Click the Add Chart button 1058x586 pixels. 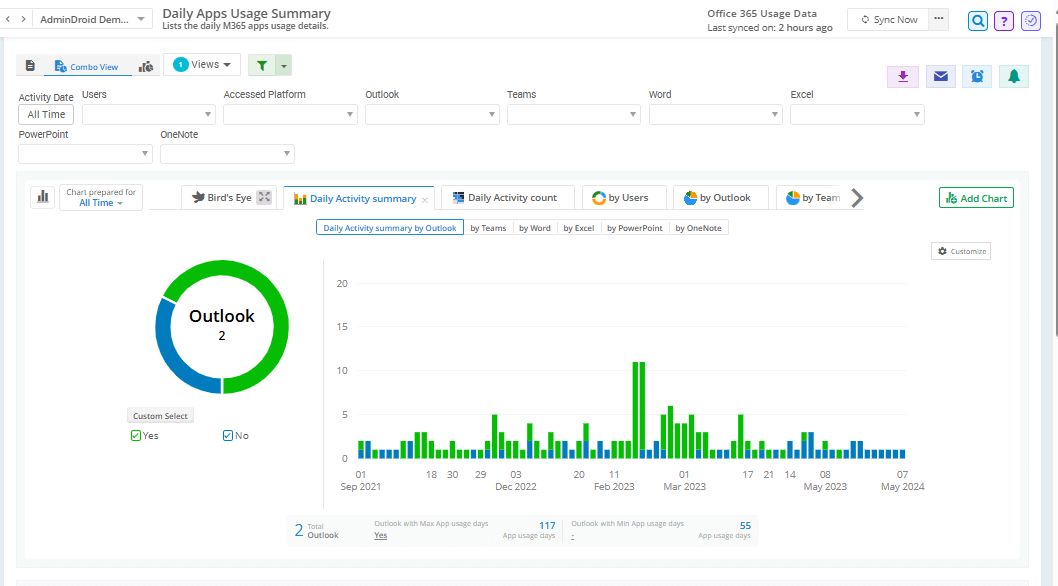[976, 198]
